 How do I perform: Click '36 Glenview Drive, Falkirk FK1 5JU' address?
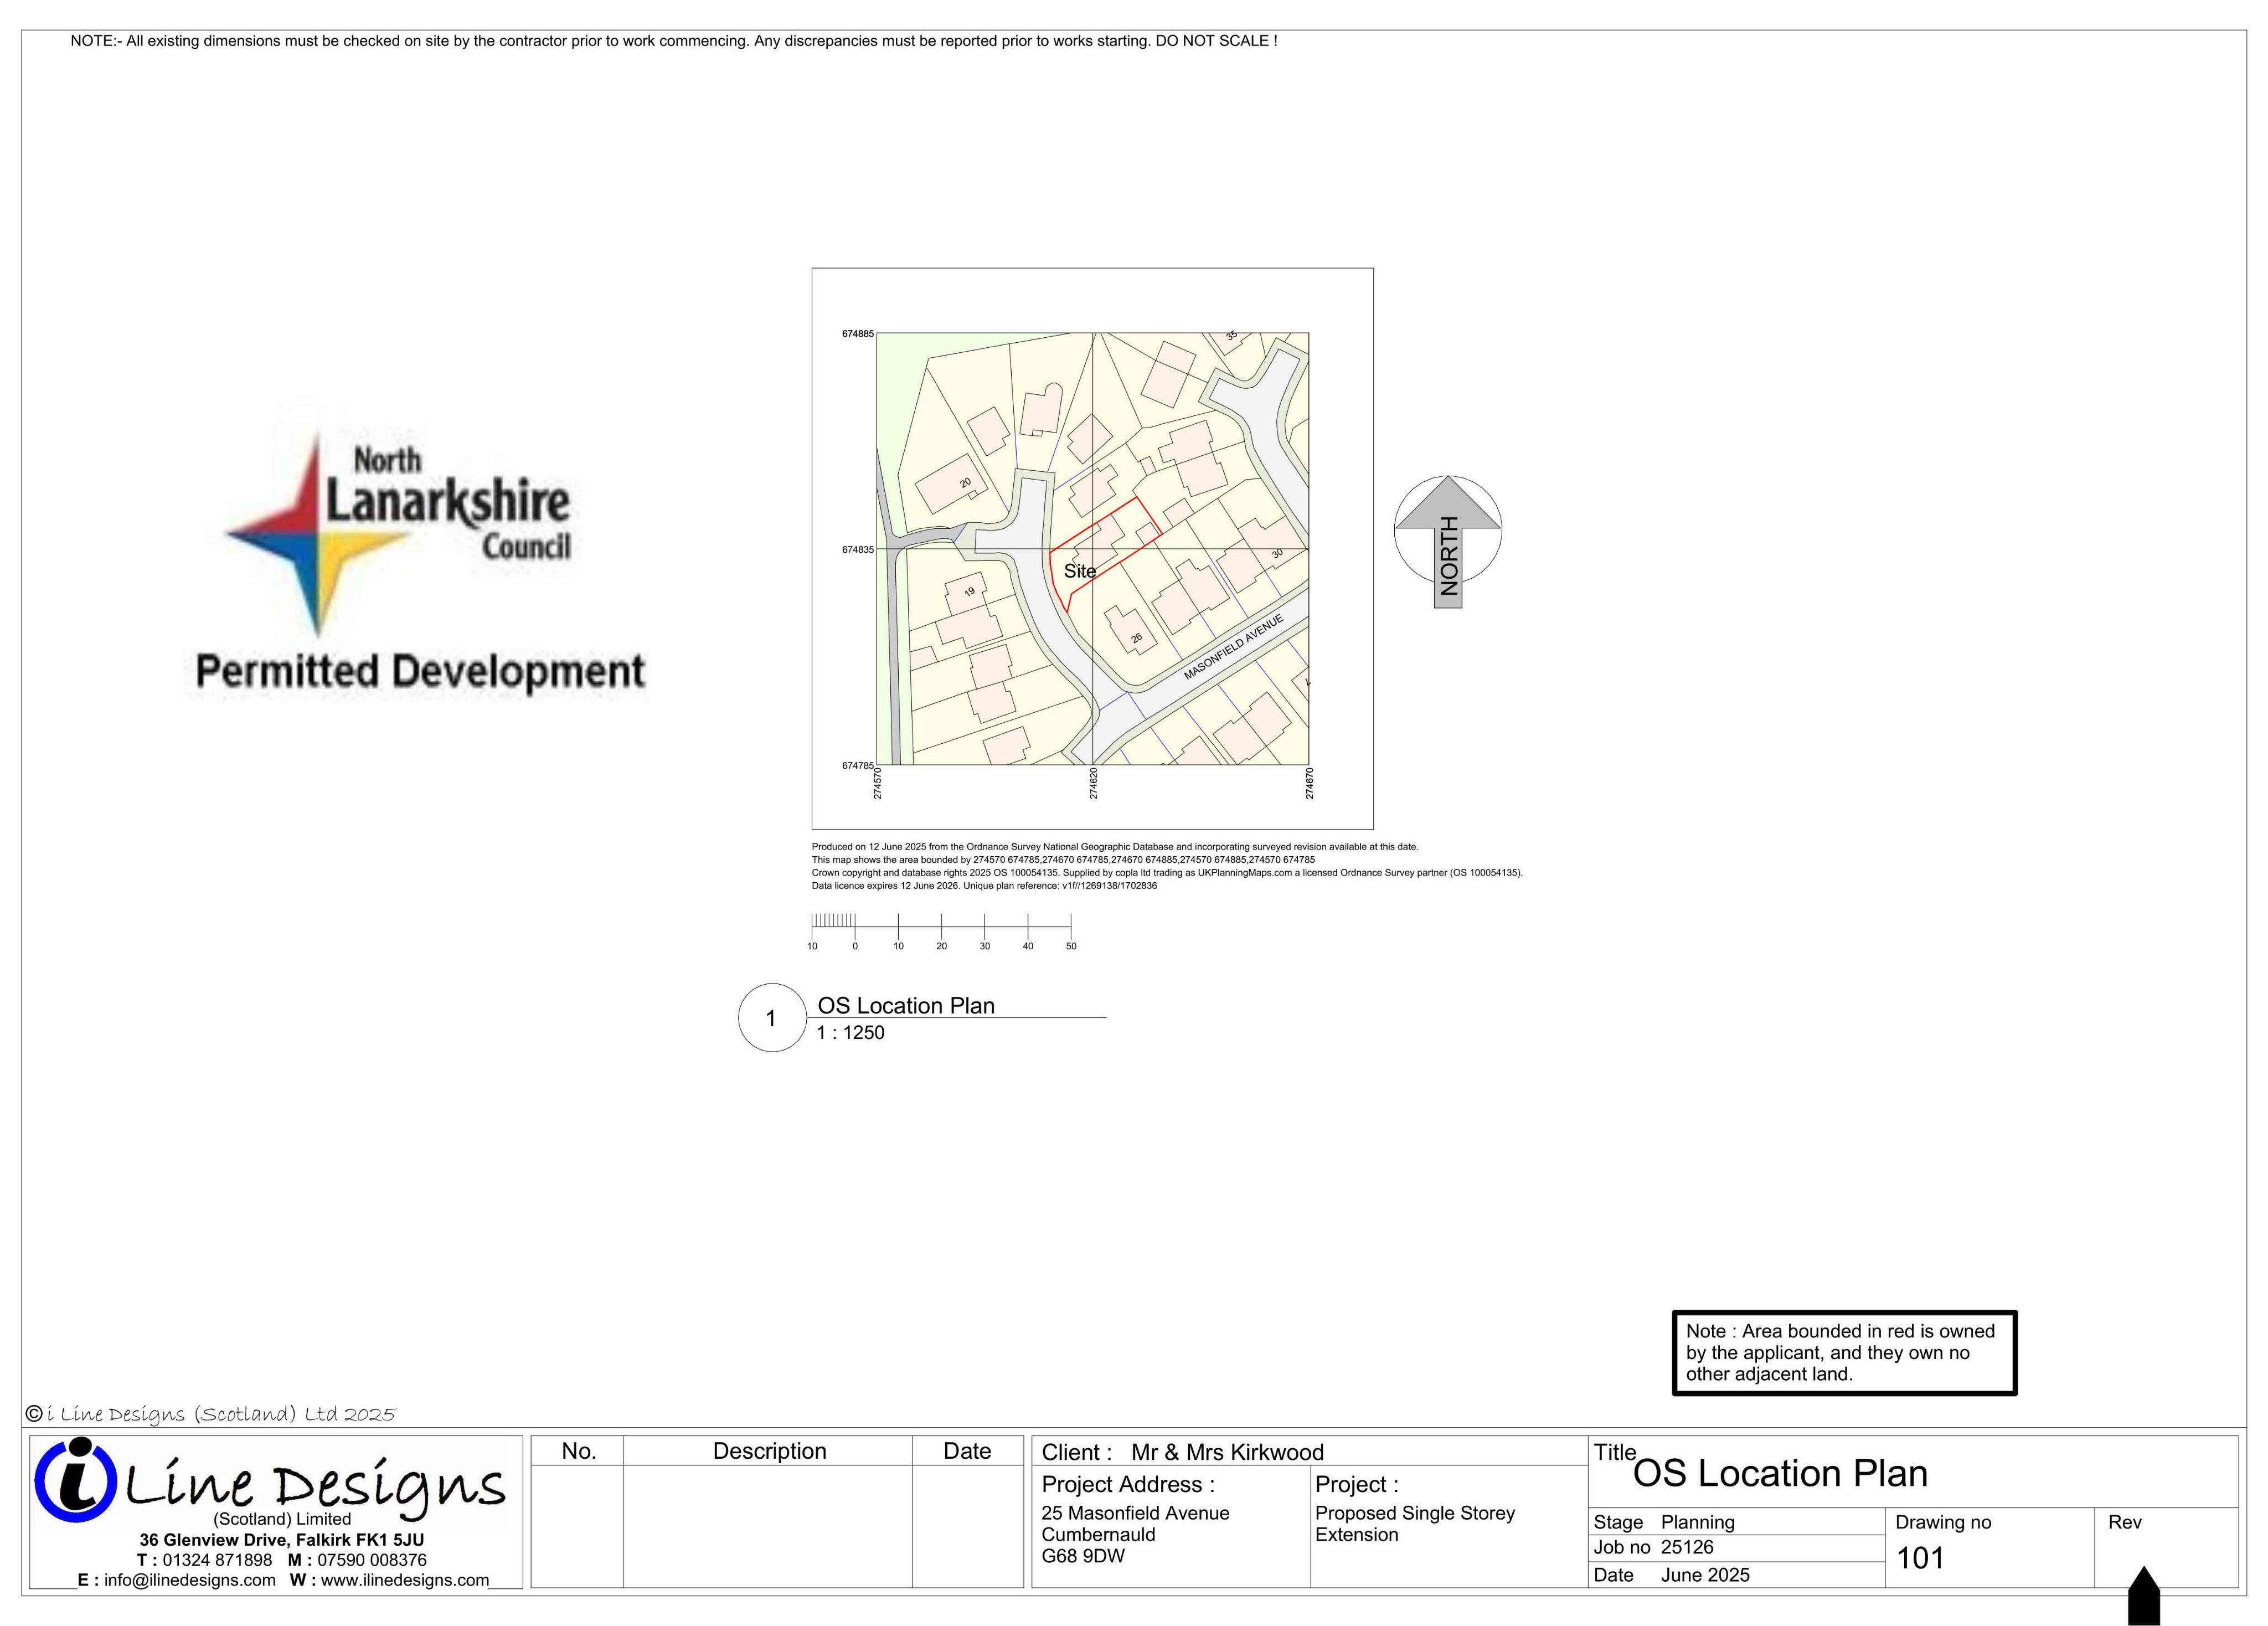coord(281,1540)
